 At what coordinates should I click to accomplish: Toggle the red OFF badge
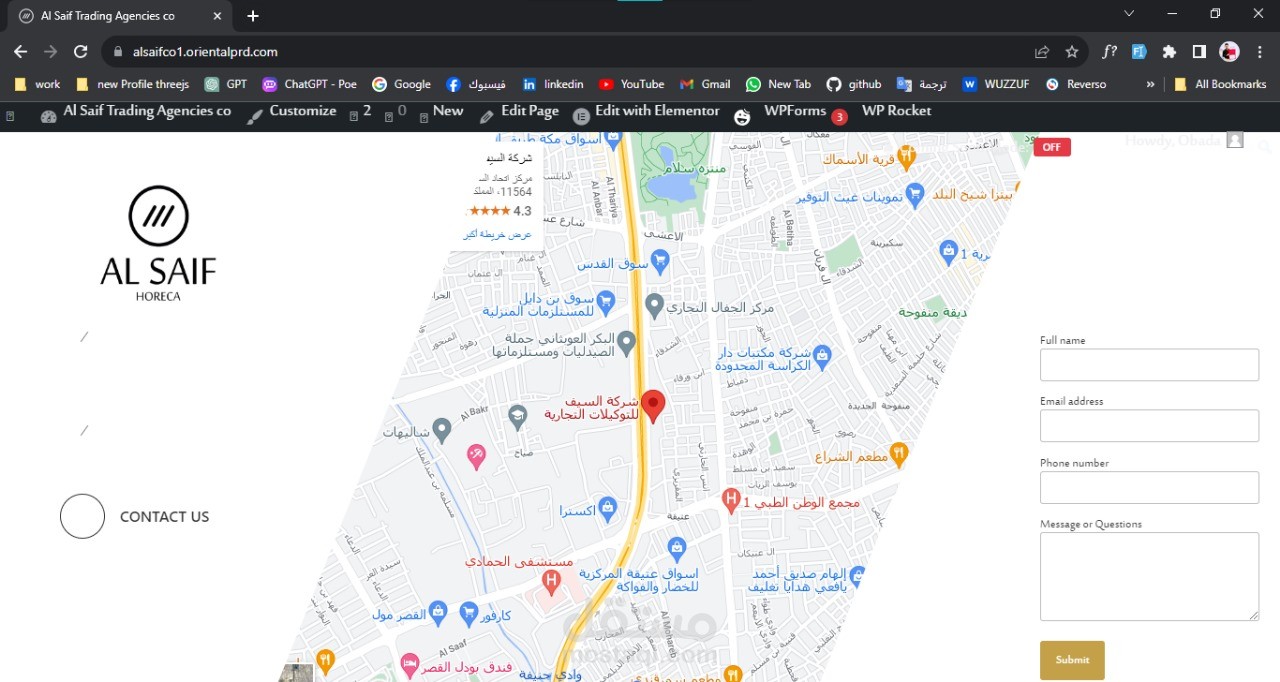pos(1052,147)
